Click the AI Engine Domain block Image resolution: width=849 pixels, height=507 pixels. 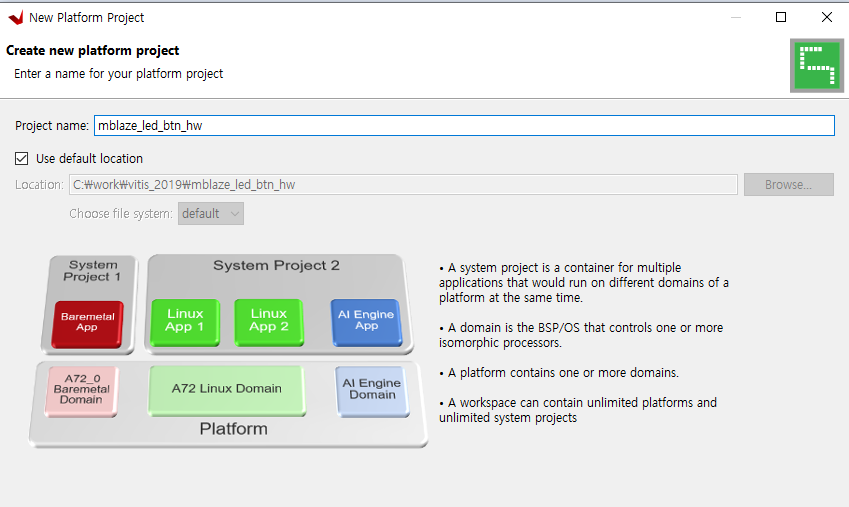click(372, 391)
